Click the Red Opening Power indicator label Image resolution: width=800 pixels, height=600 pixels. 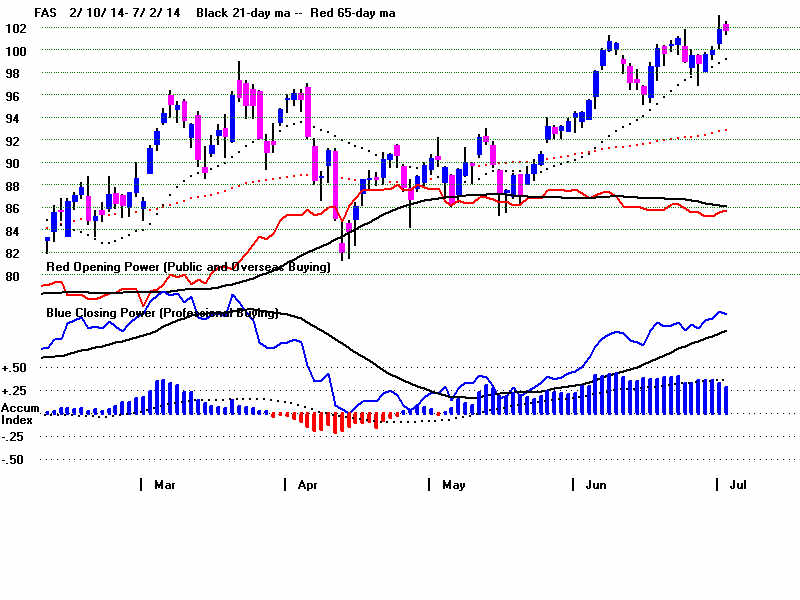188,267
